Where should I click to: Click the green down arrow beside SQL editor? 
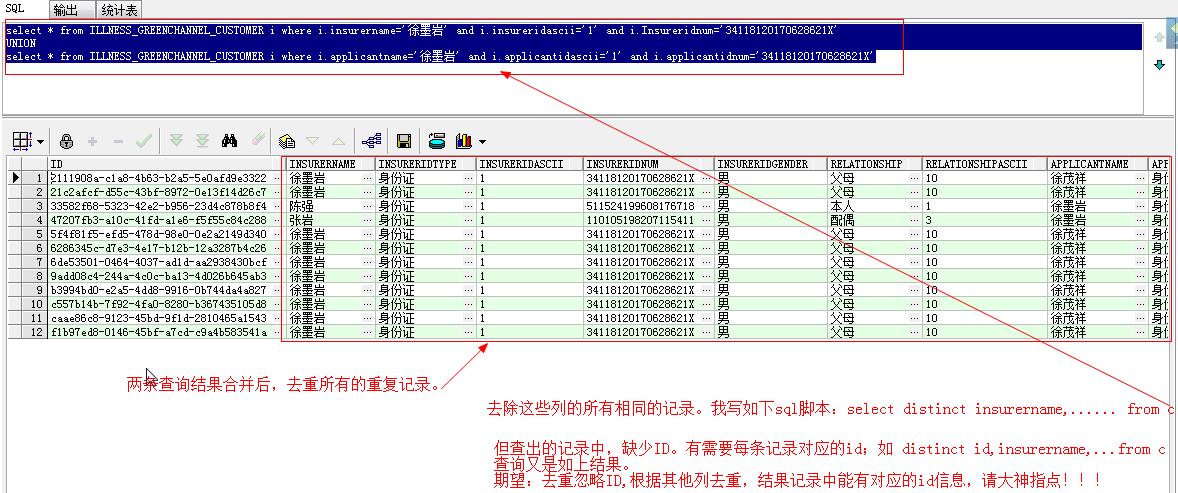click(x=1160, y=65)
